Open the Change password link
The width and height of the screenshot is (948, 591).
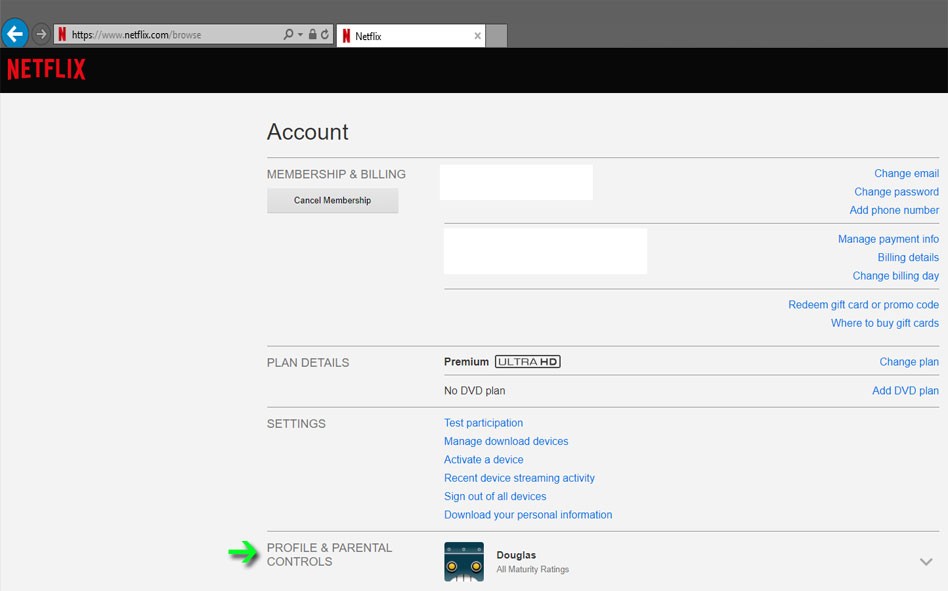click(x=896, y=192)
